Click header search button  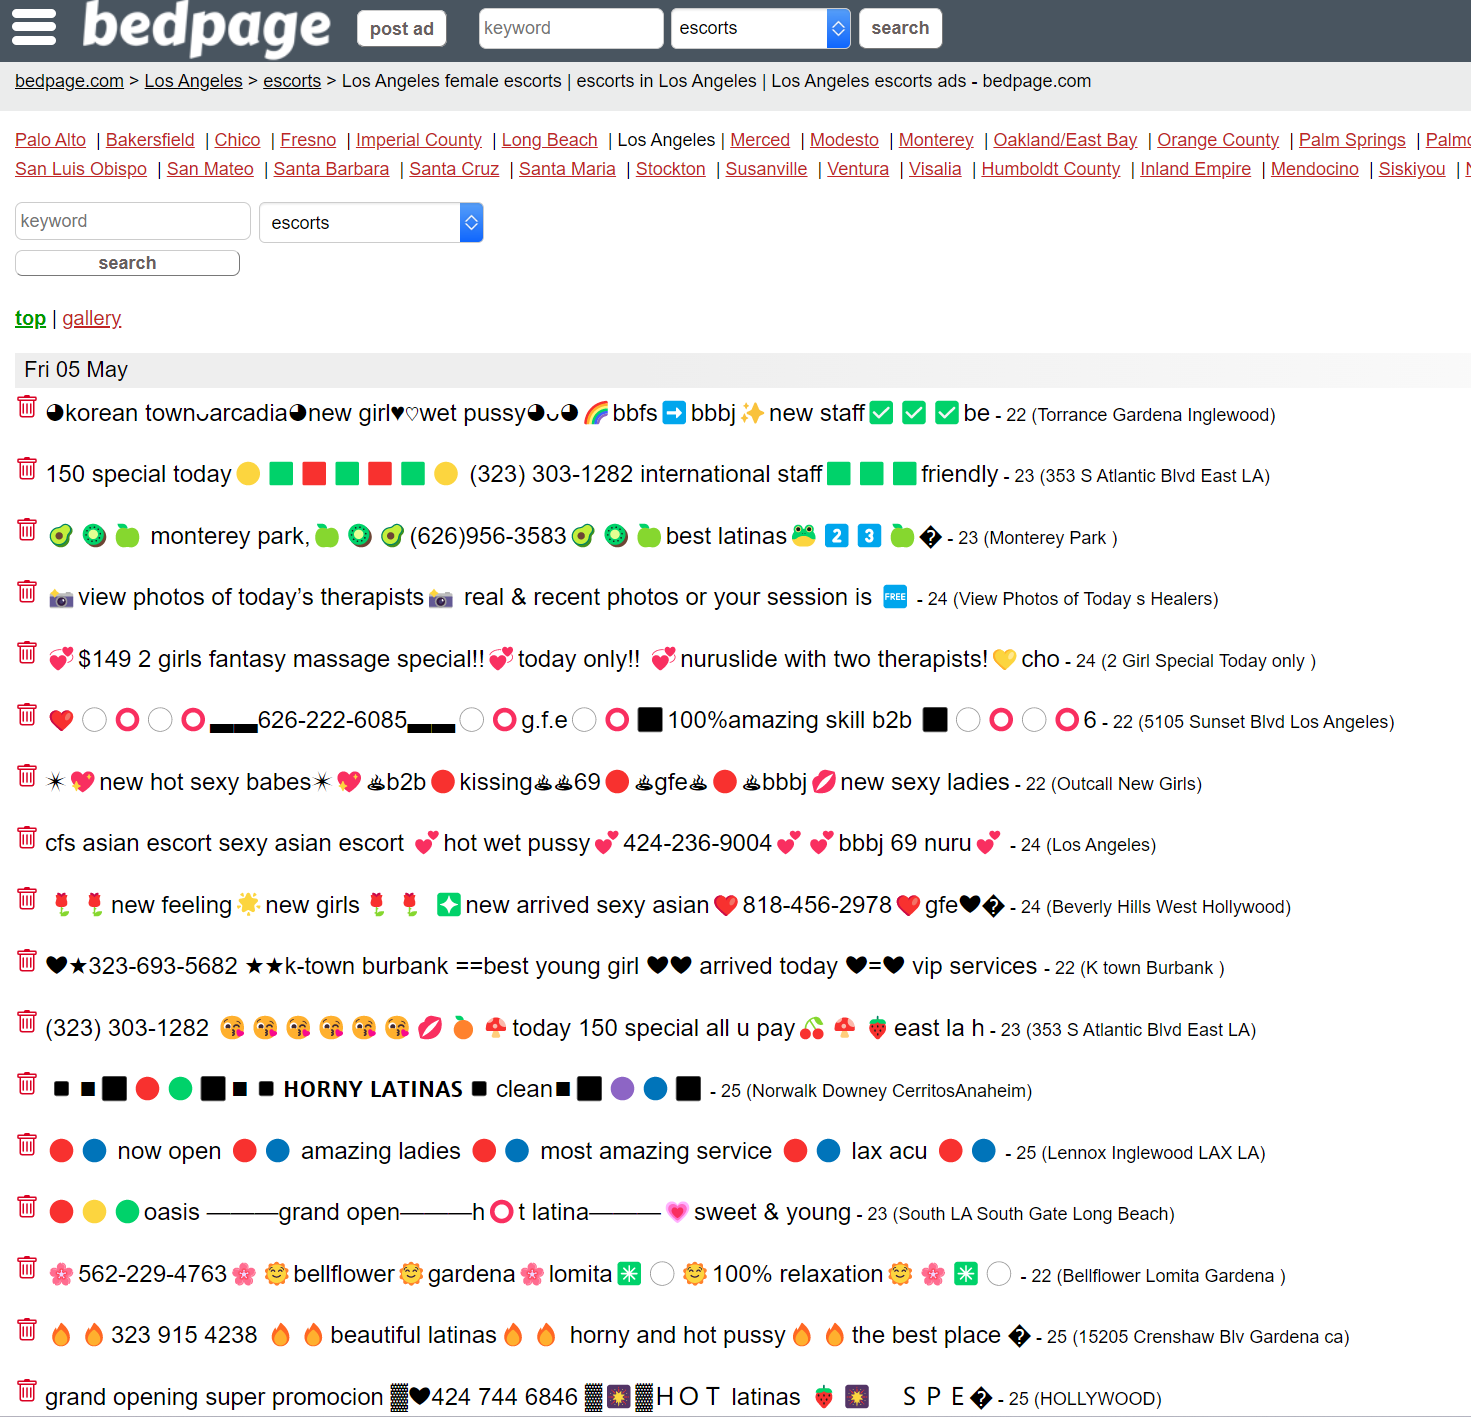[x=900, y=28]
